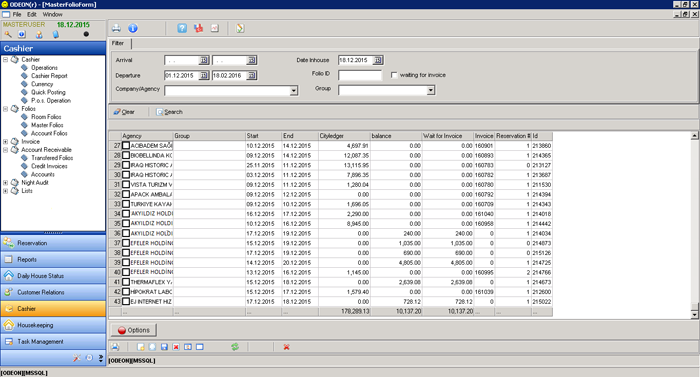Collapse the Account Receivable tree node

(x=5, y=150)
